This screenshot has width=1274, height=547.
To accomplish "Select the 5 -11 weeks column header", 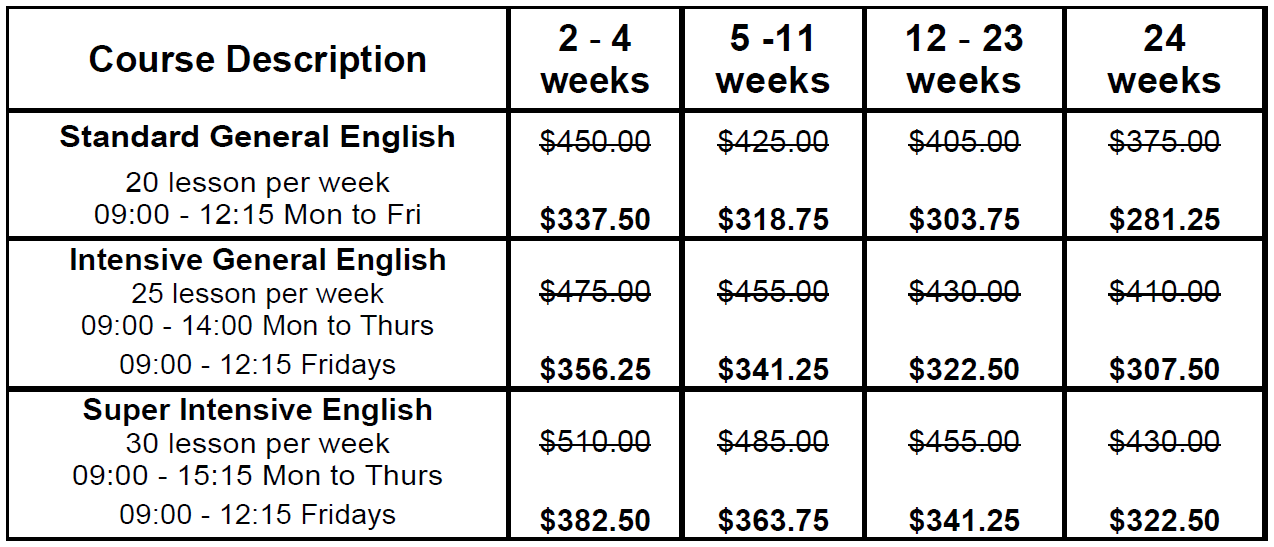I will 773,60.
